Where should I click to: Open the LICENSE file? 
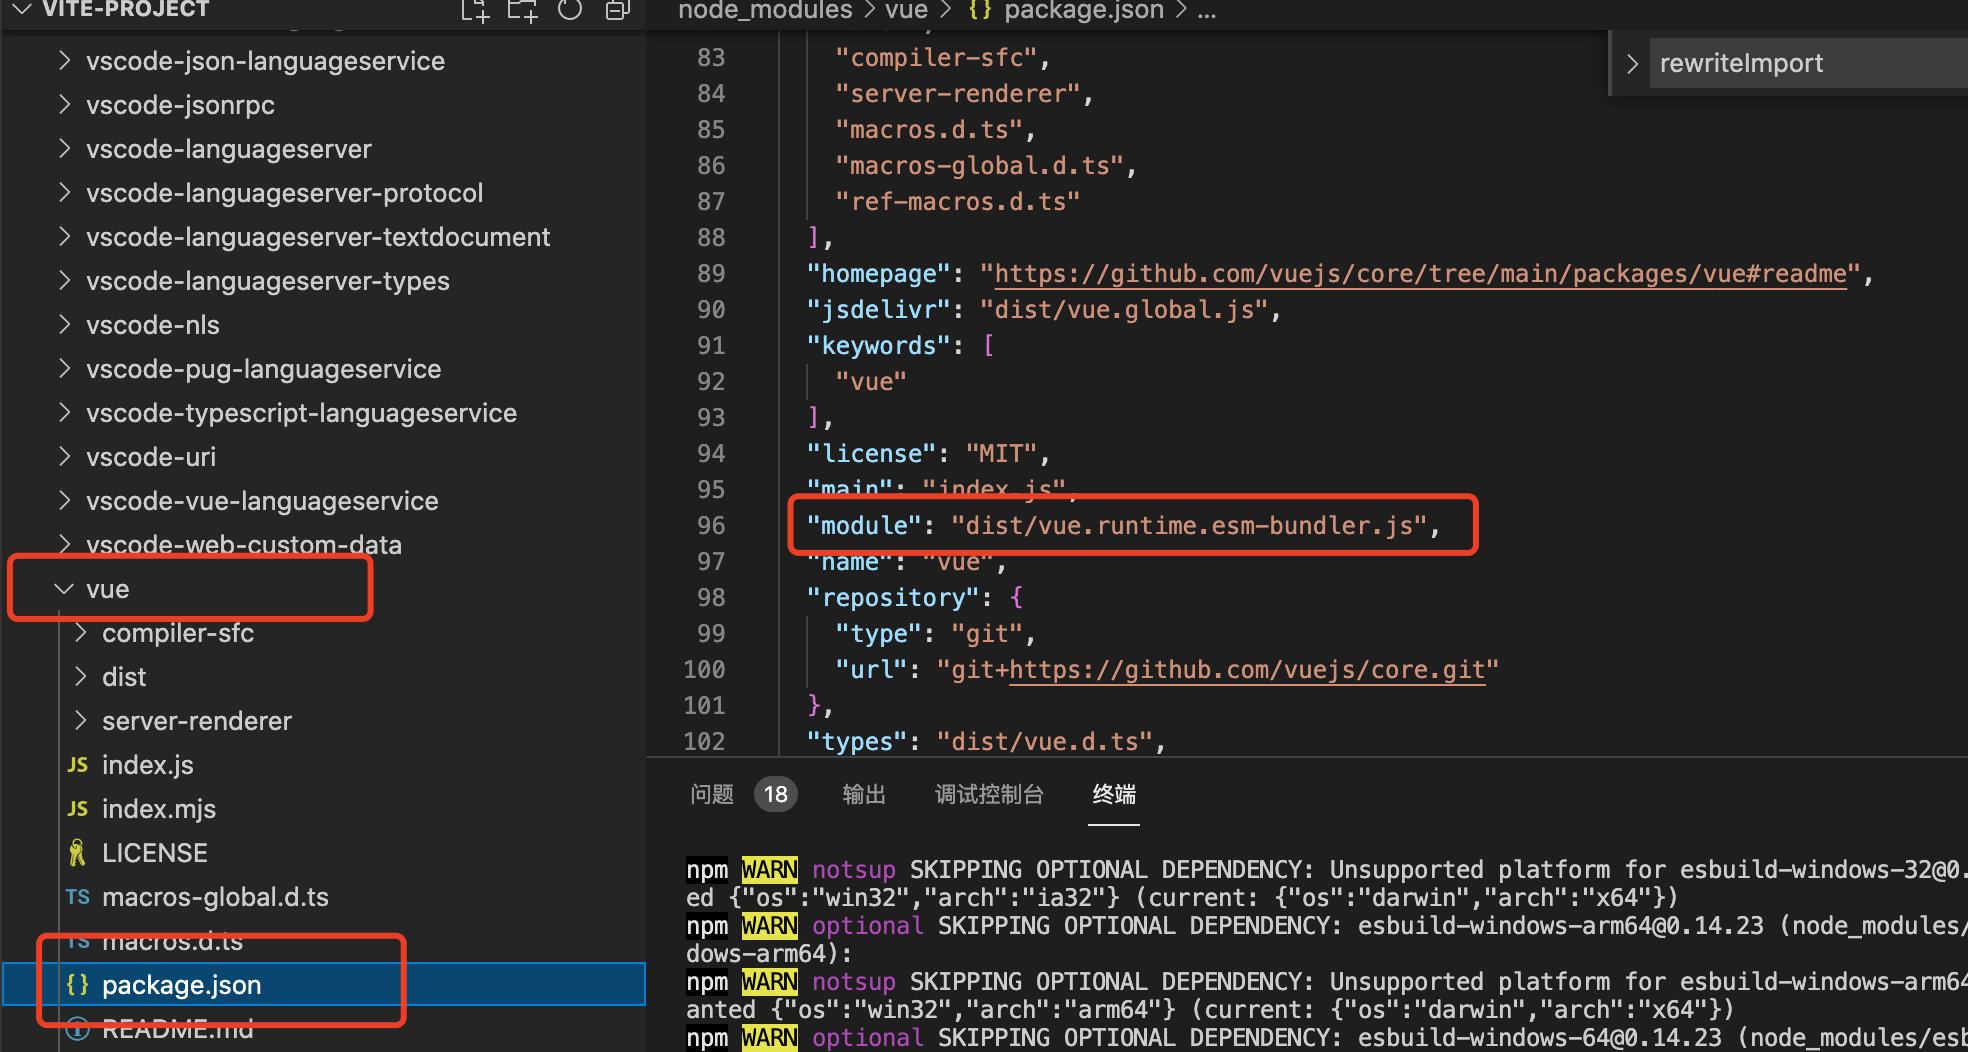tap(155, 853)
